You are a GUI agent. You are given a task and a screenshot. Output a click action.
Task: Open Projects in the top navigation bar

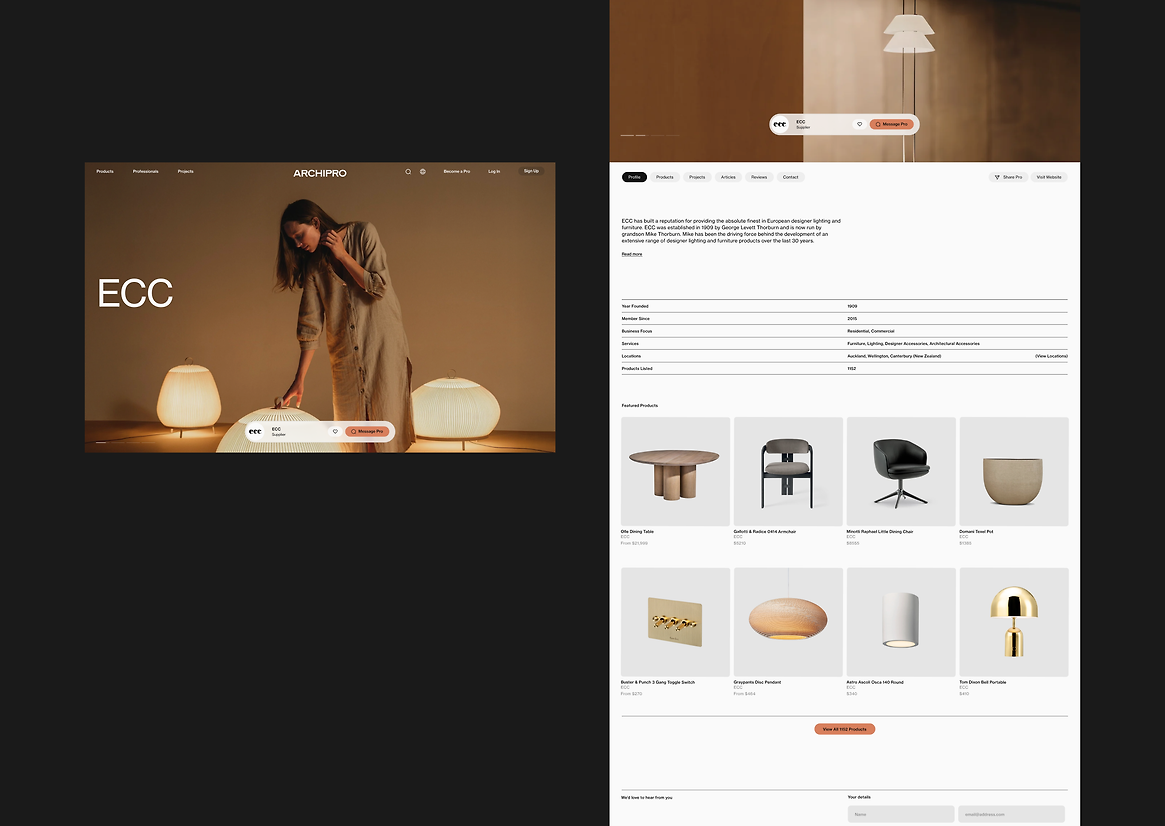[186, 172]
